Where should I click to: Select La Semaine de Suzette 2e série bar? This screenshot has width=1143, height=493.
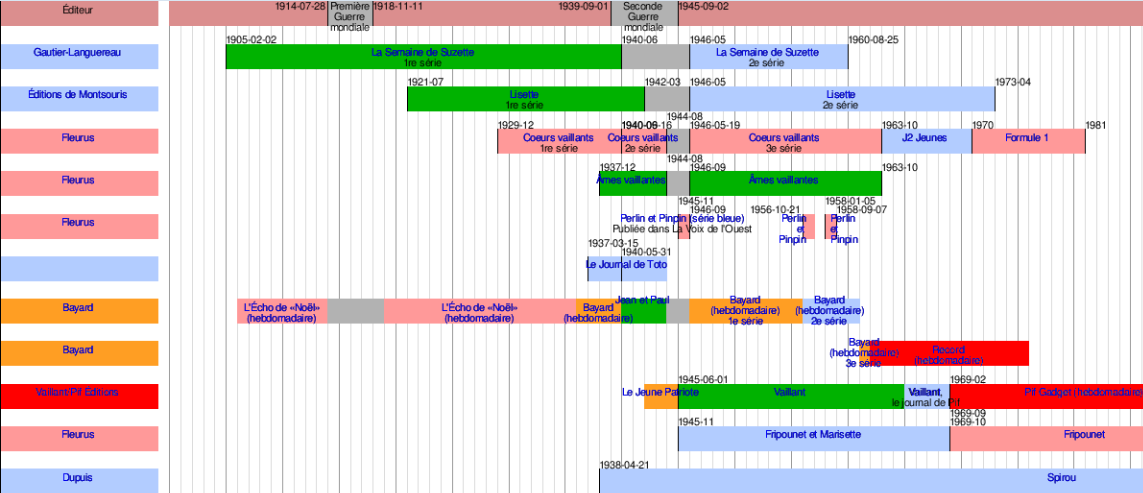[768, 57]
